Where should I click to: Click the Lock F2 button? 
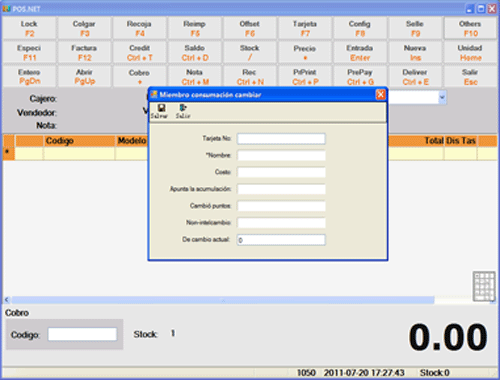point(29,28)
